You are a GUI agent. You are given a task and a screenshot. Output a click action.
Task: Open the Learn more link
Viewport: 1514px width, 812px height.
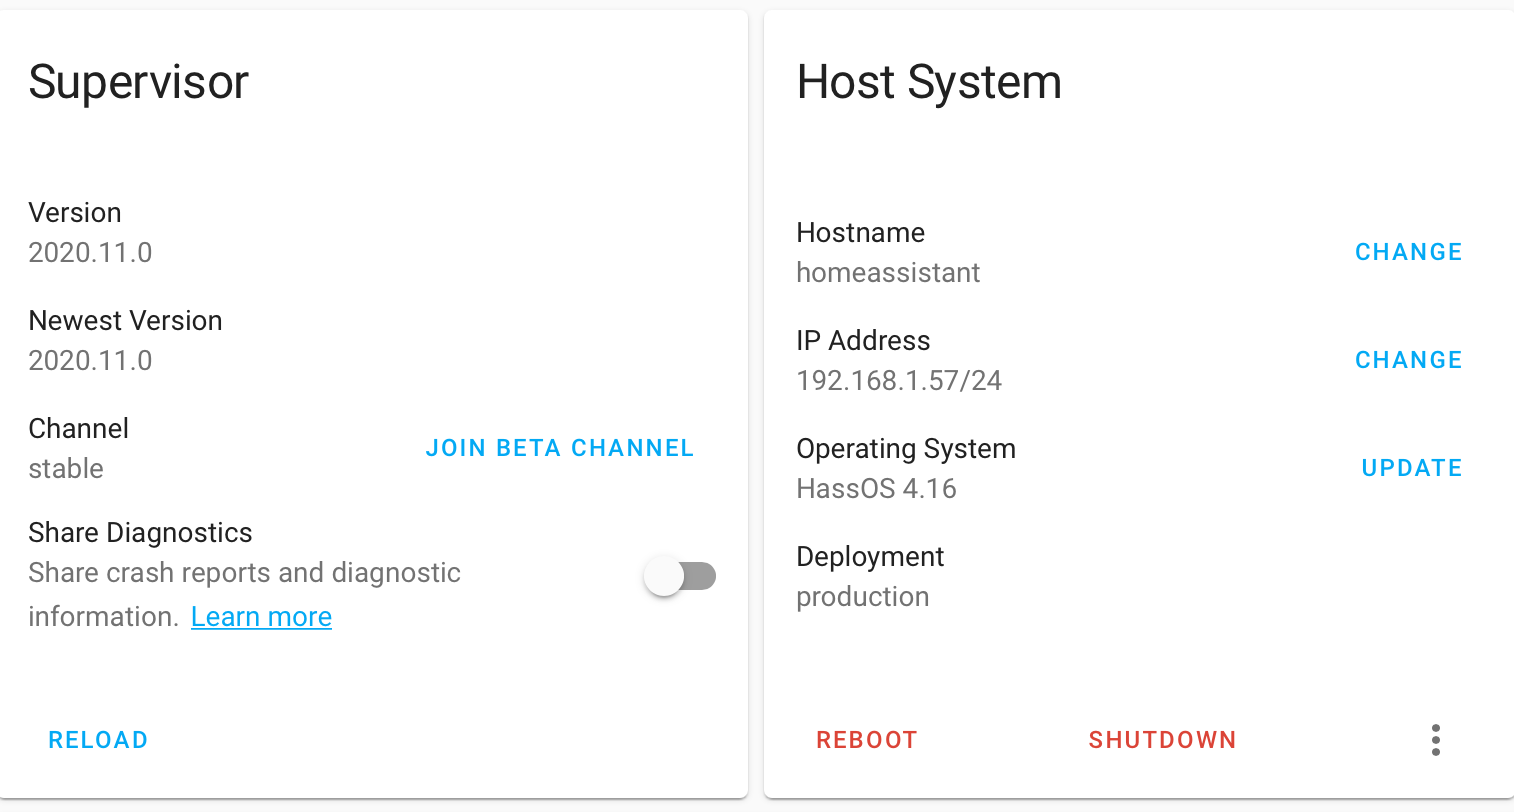(x=261, y=616)
